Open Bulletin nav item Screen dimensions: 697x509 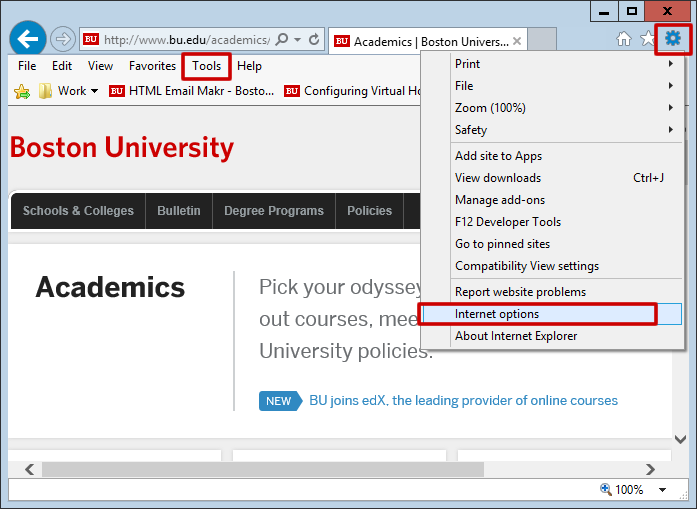179,211
